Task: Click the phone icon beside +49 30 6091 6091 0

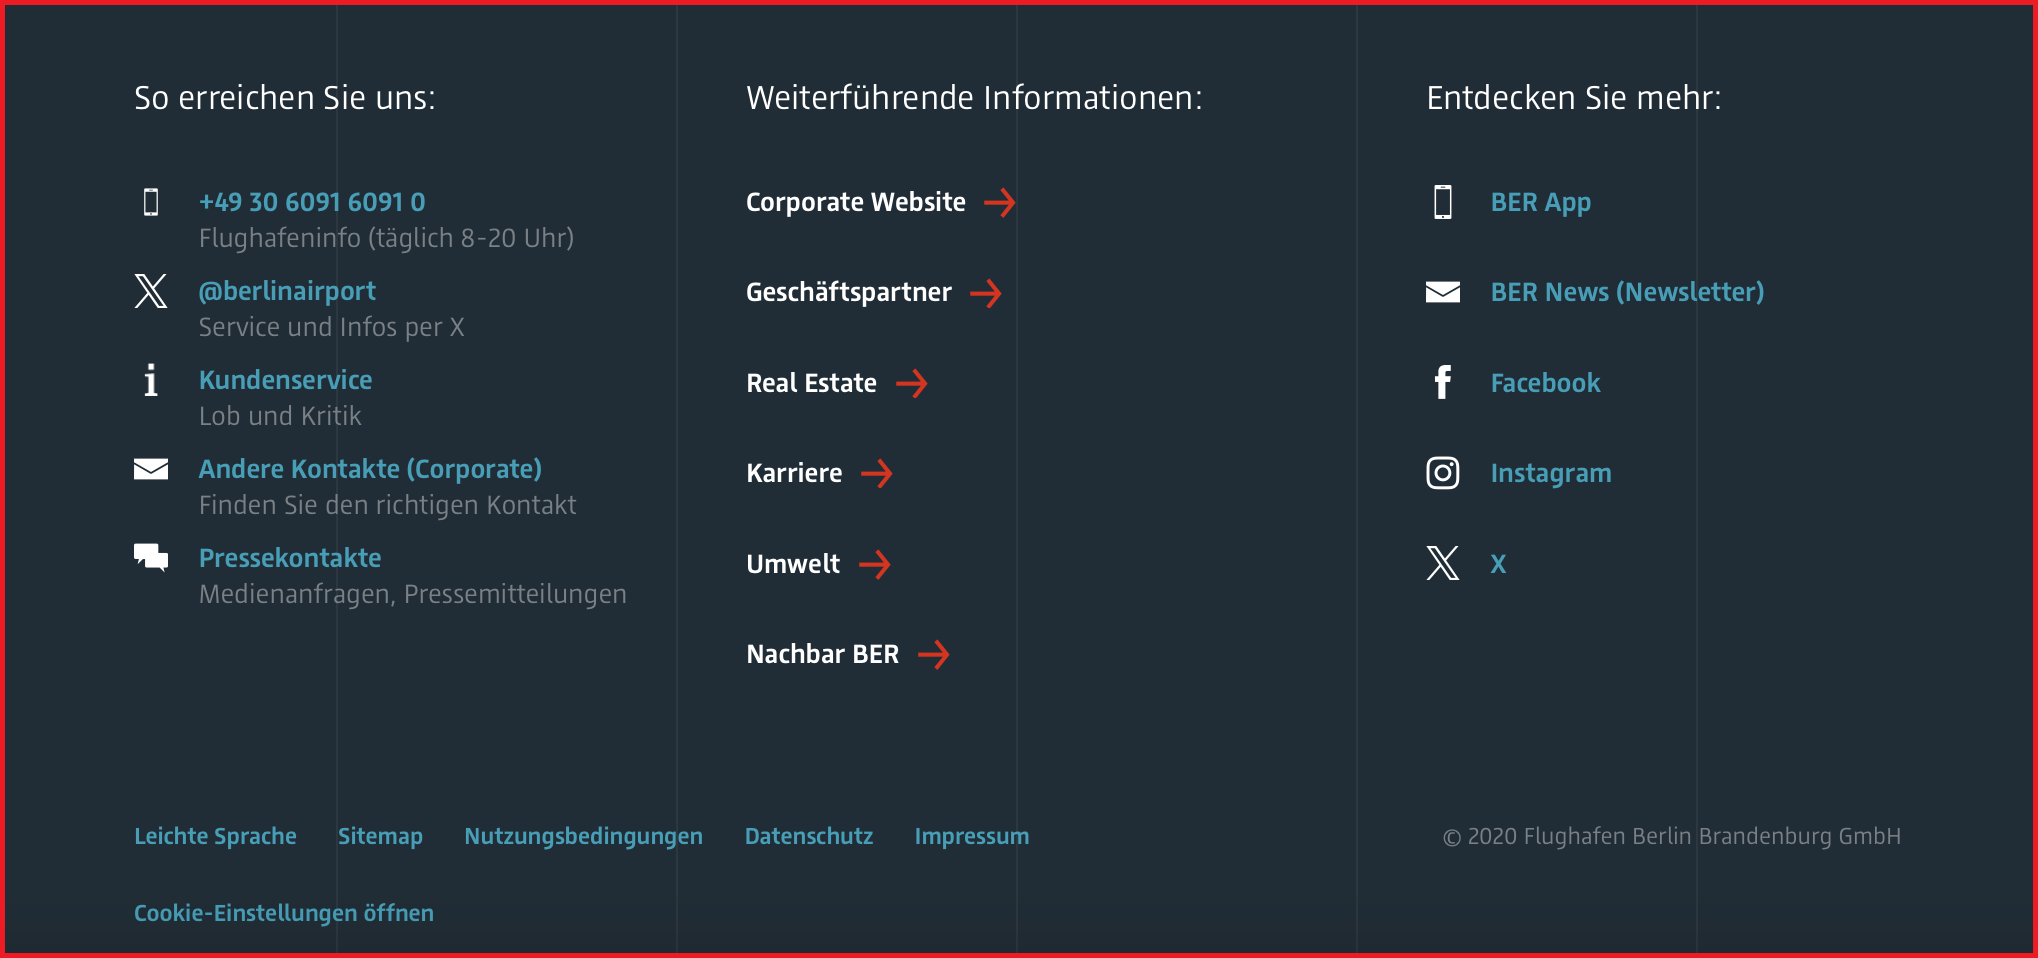Action: [x=151, y=202]
